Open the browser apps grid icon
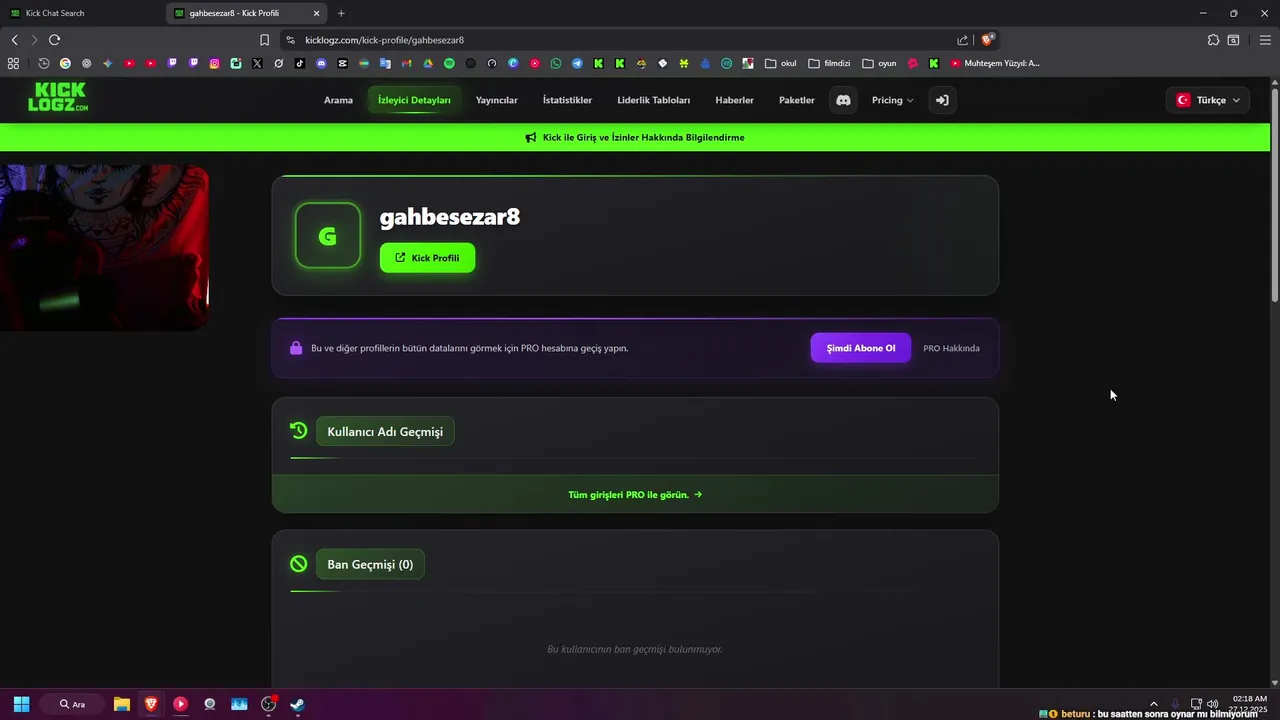The height and width of the screenshot is (720, 1280). (x=13, y=63)
